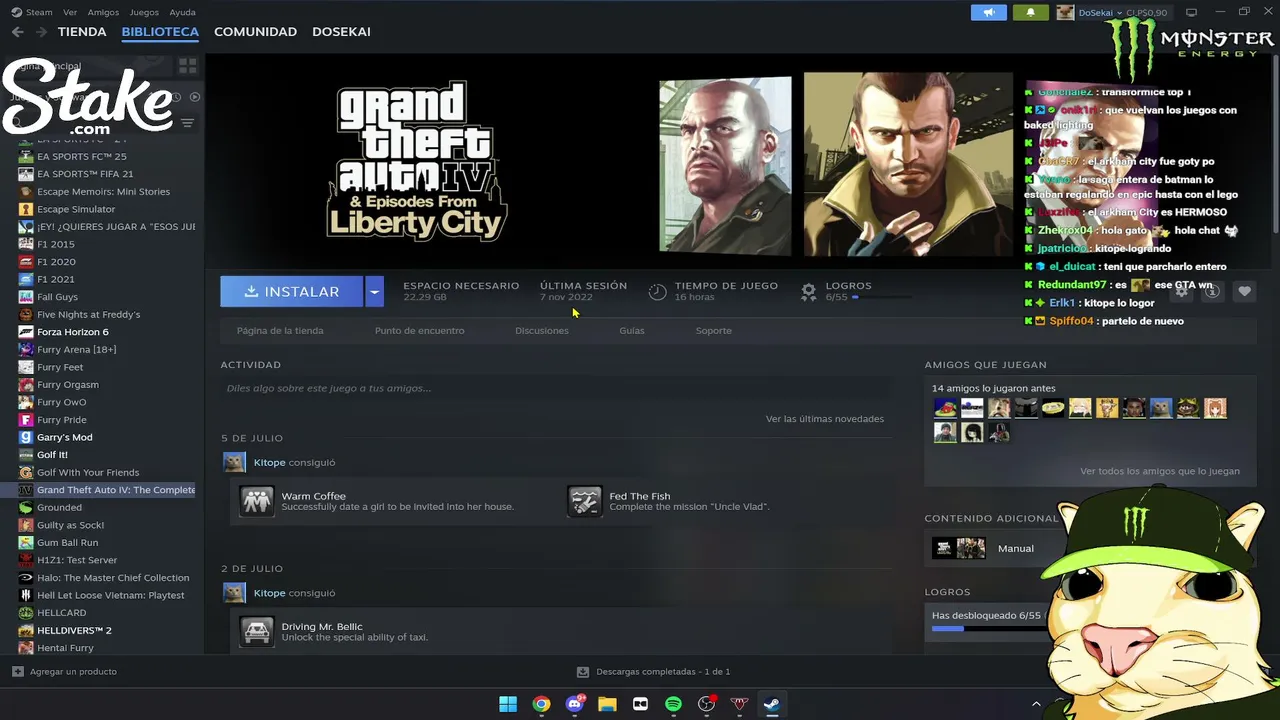1280x720 pixels.
Task: Open Driving Mr. Bellic achievement icon
Action: pyautogui.click(x=257, y=631)
